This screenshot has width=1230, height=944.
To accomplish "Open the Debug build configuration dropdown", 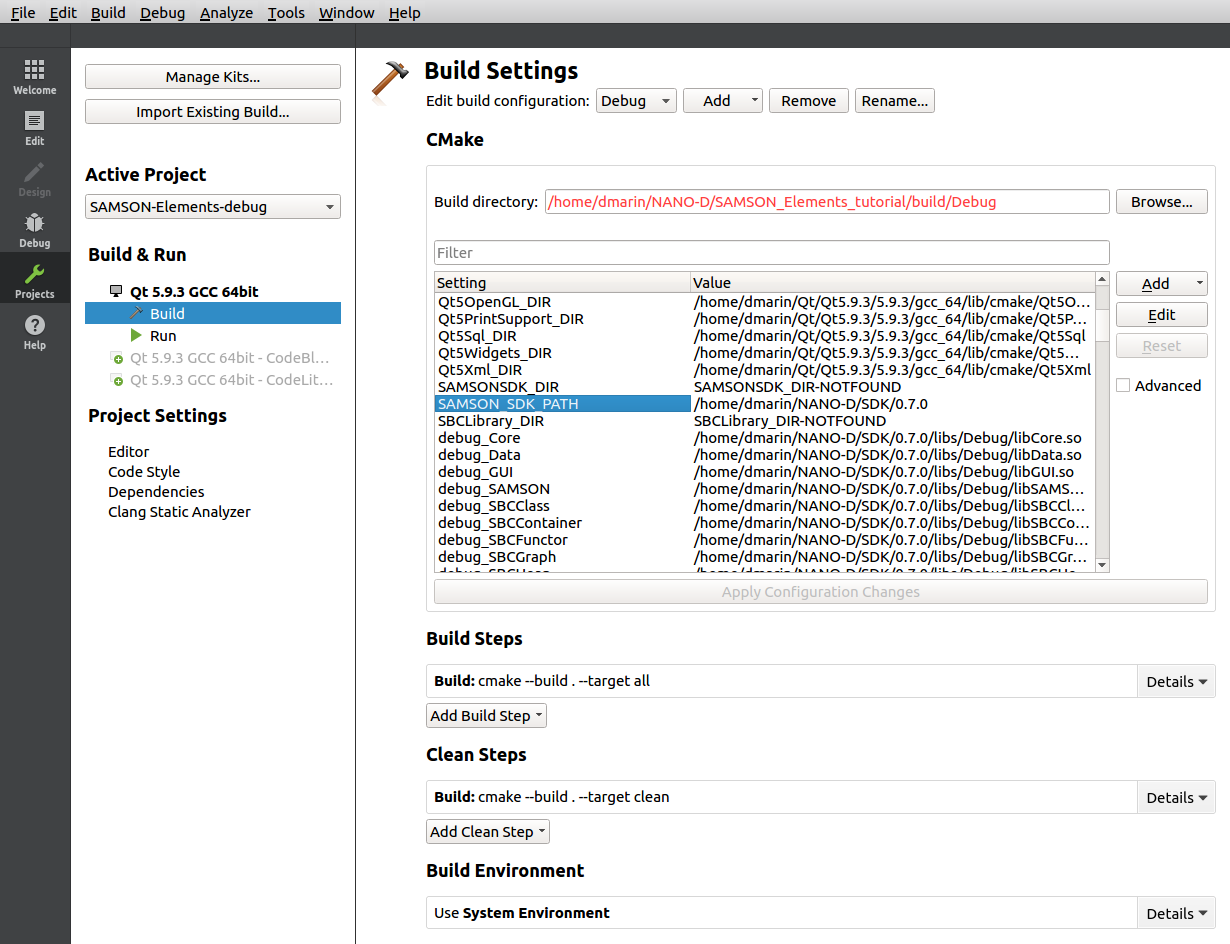I will [636, 100].
